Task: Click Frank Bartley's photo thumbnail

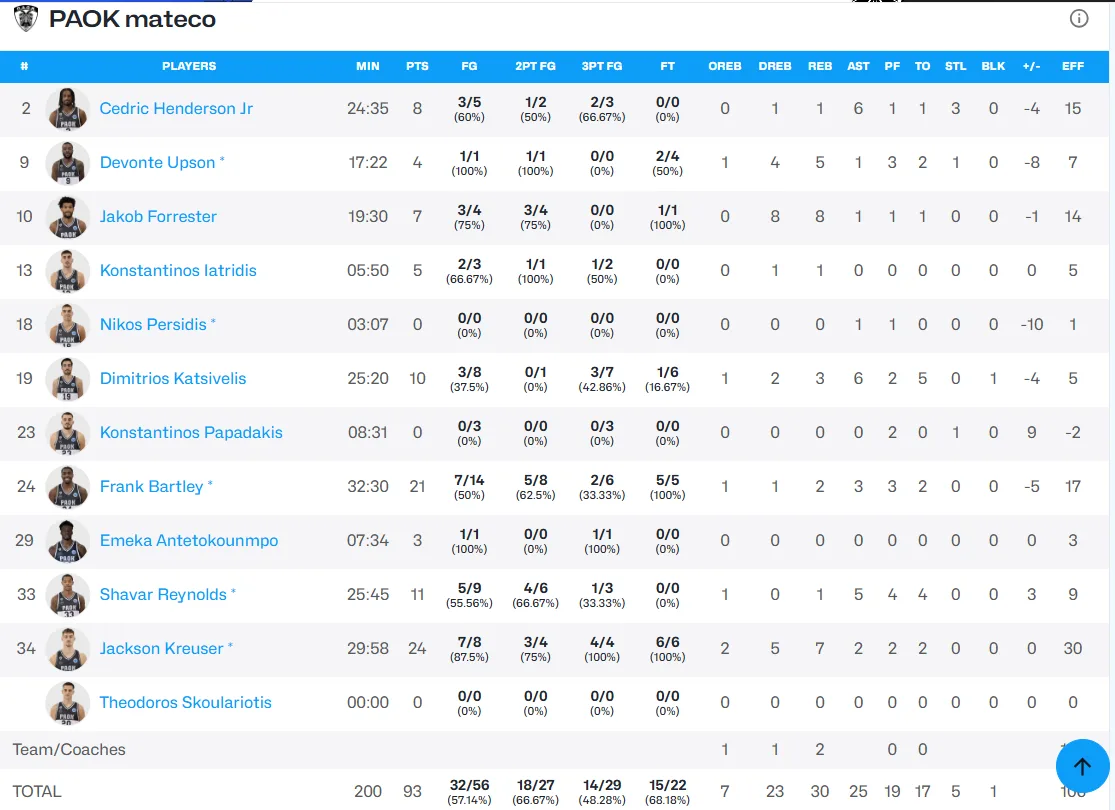Action: pyautogui.click(x=68, y=487)
